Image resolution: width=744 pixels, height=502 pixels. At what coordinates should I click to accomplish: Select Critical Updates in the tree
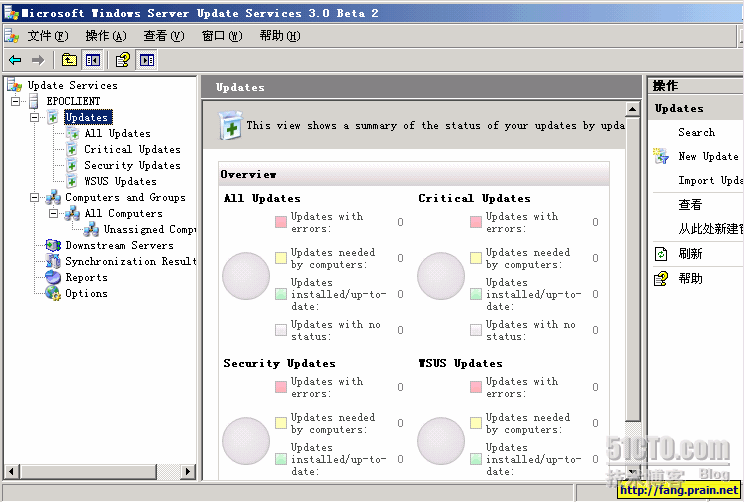point(132,149)
